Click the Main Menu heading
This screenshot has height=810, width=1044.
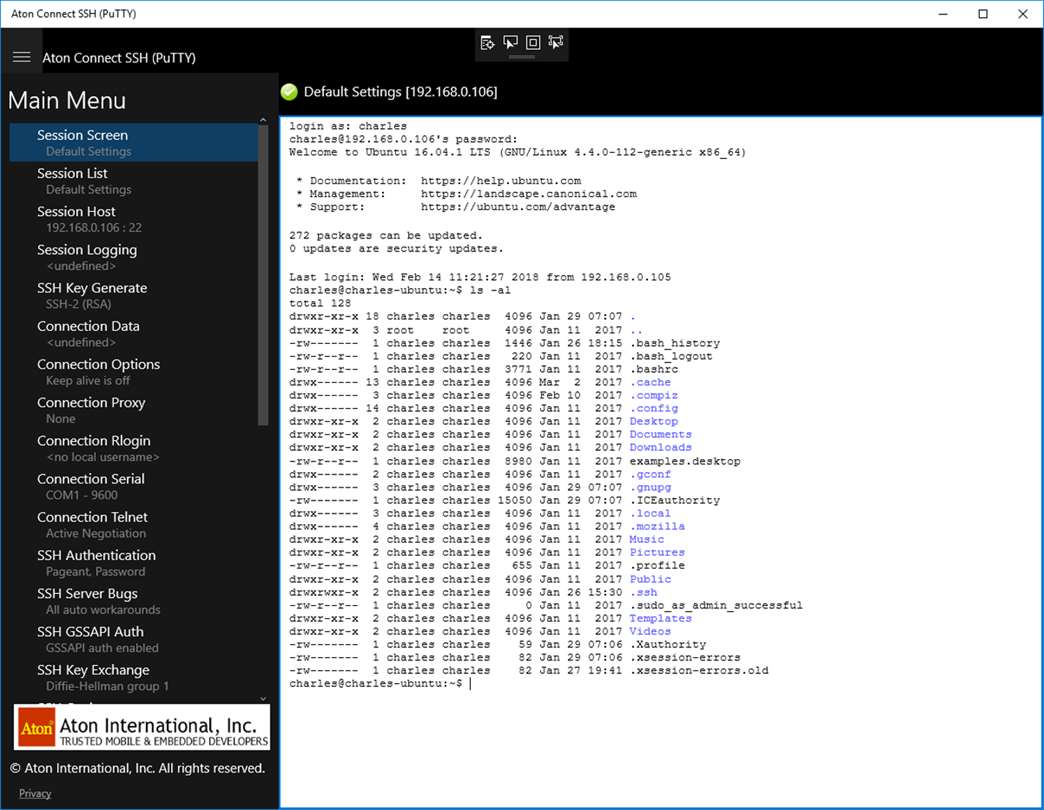[x=67, y=101]
